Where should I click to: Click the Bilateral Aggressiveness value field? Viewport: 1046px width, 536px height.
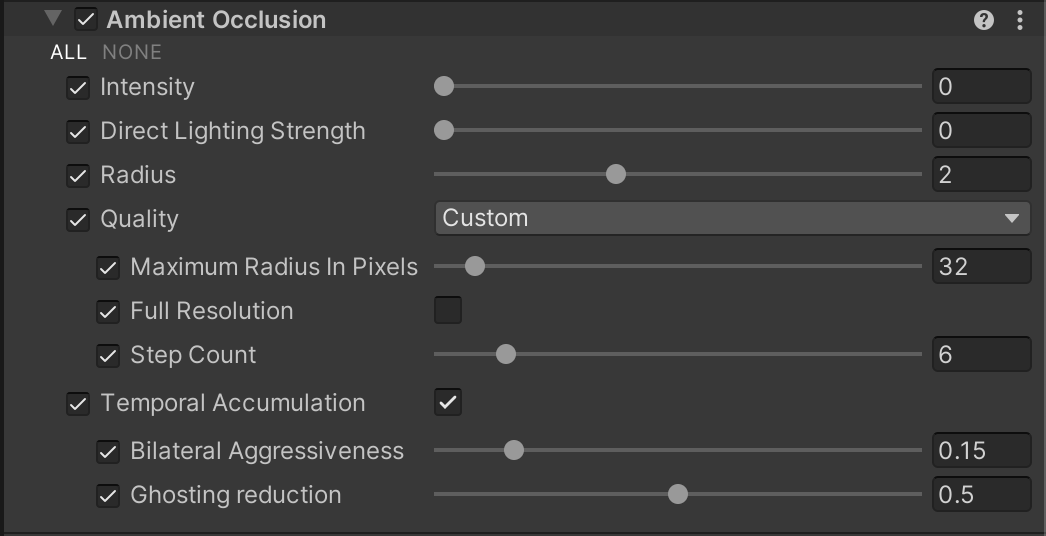(x=980, y=451)
